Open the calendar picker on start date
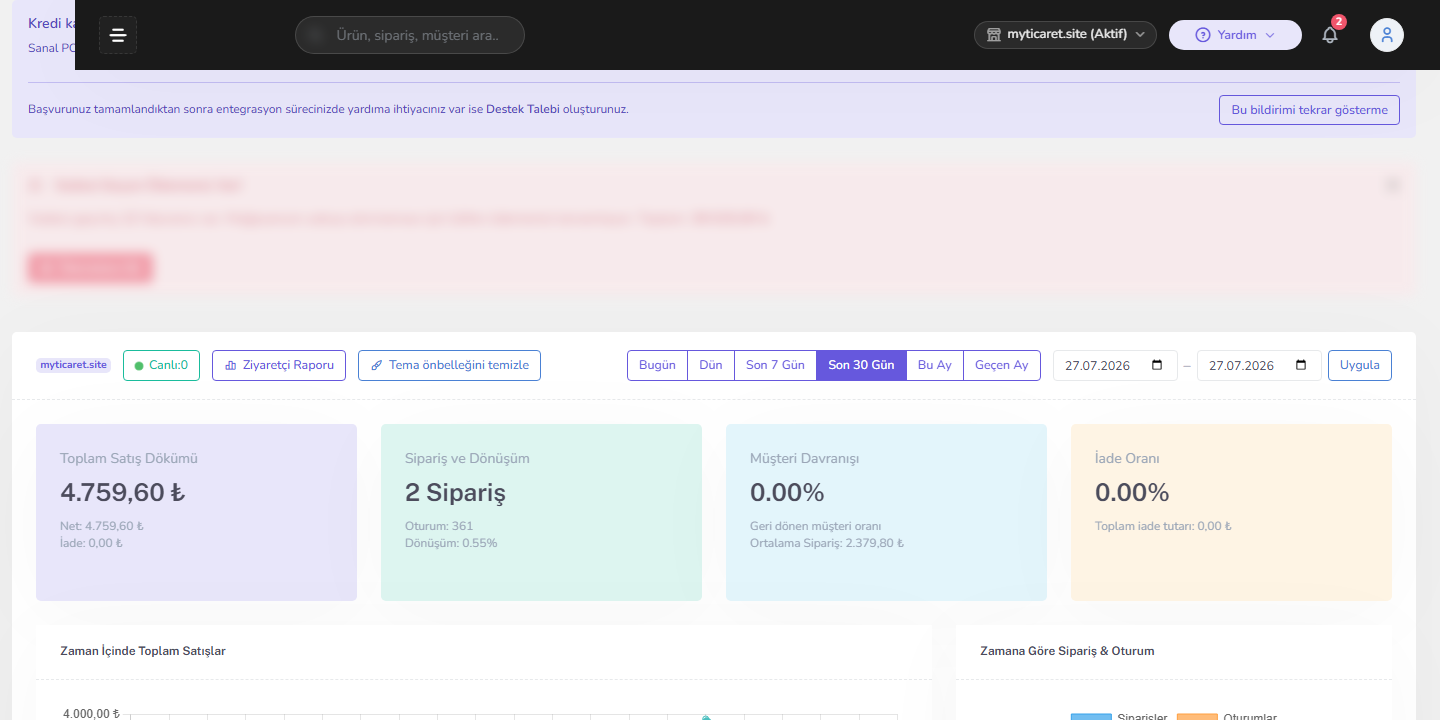This screenshot has width=1440, height=720. (1158, 365)
